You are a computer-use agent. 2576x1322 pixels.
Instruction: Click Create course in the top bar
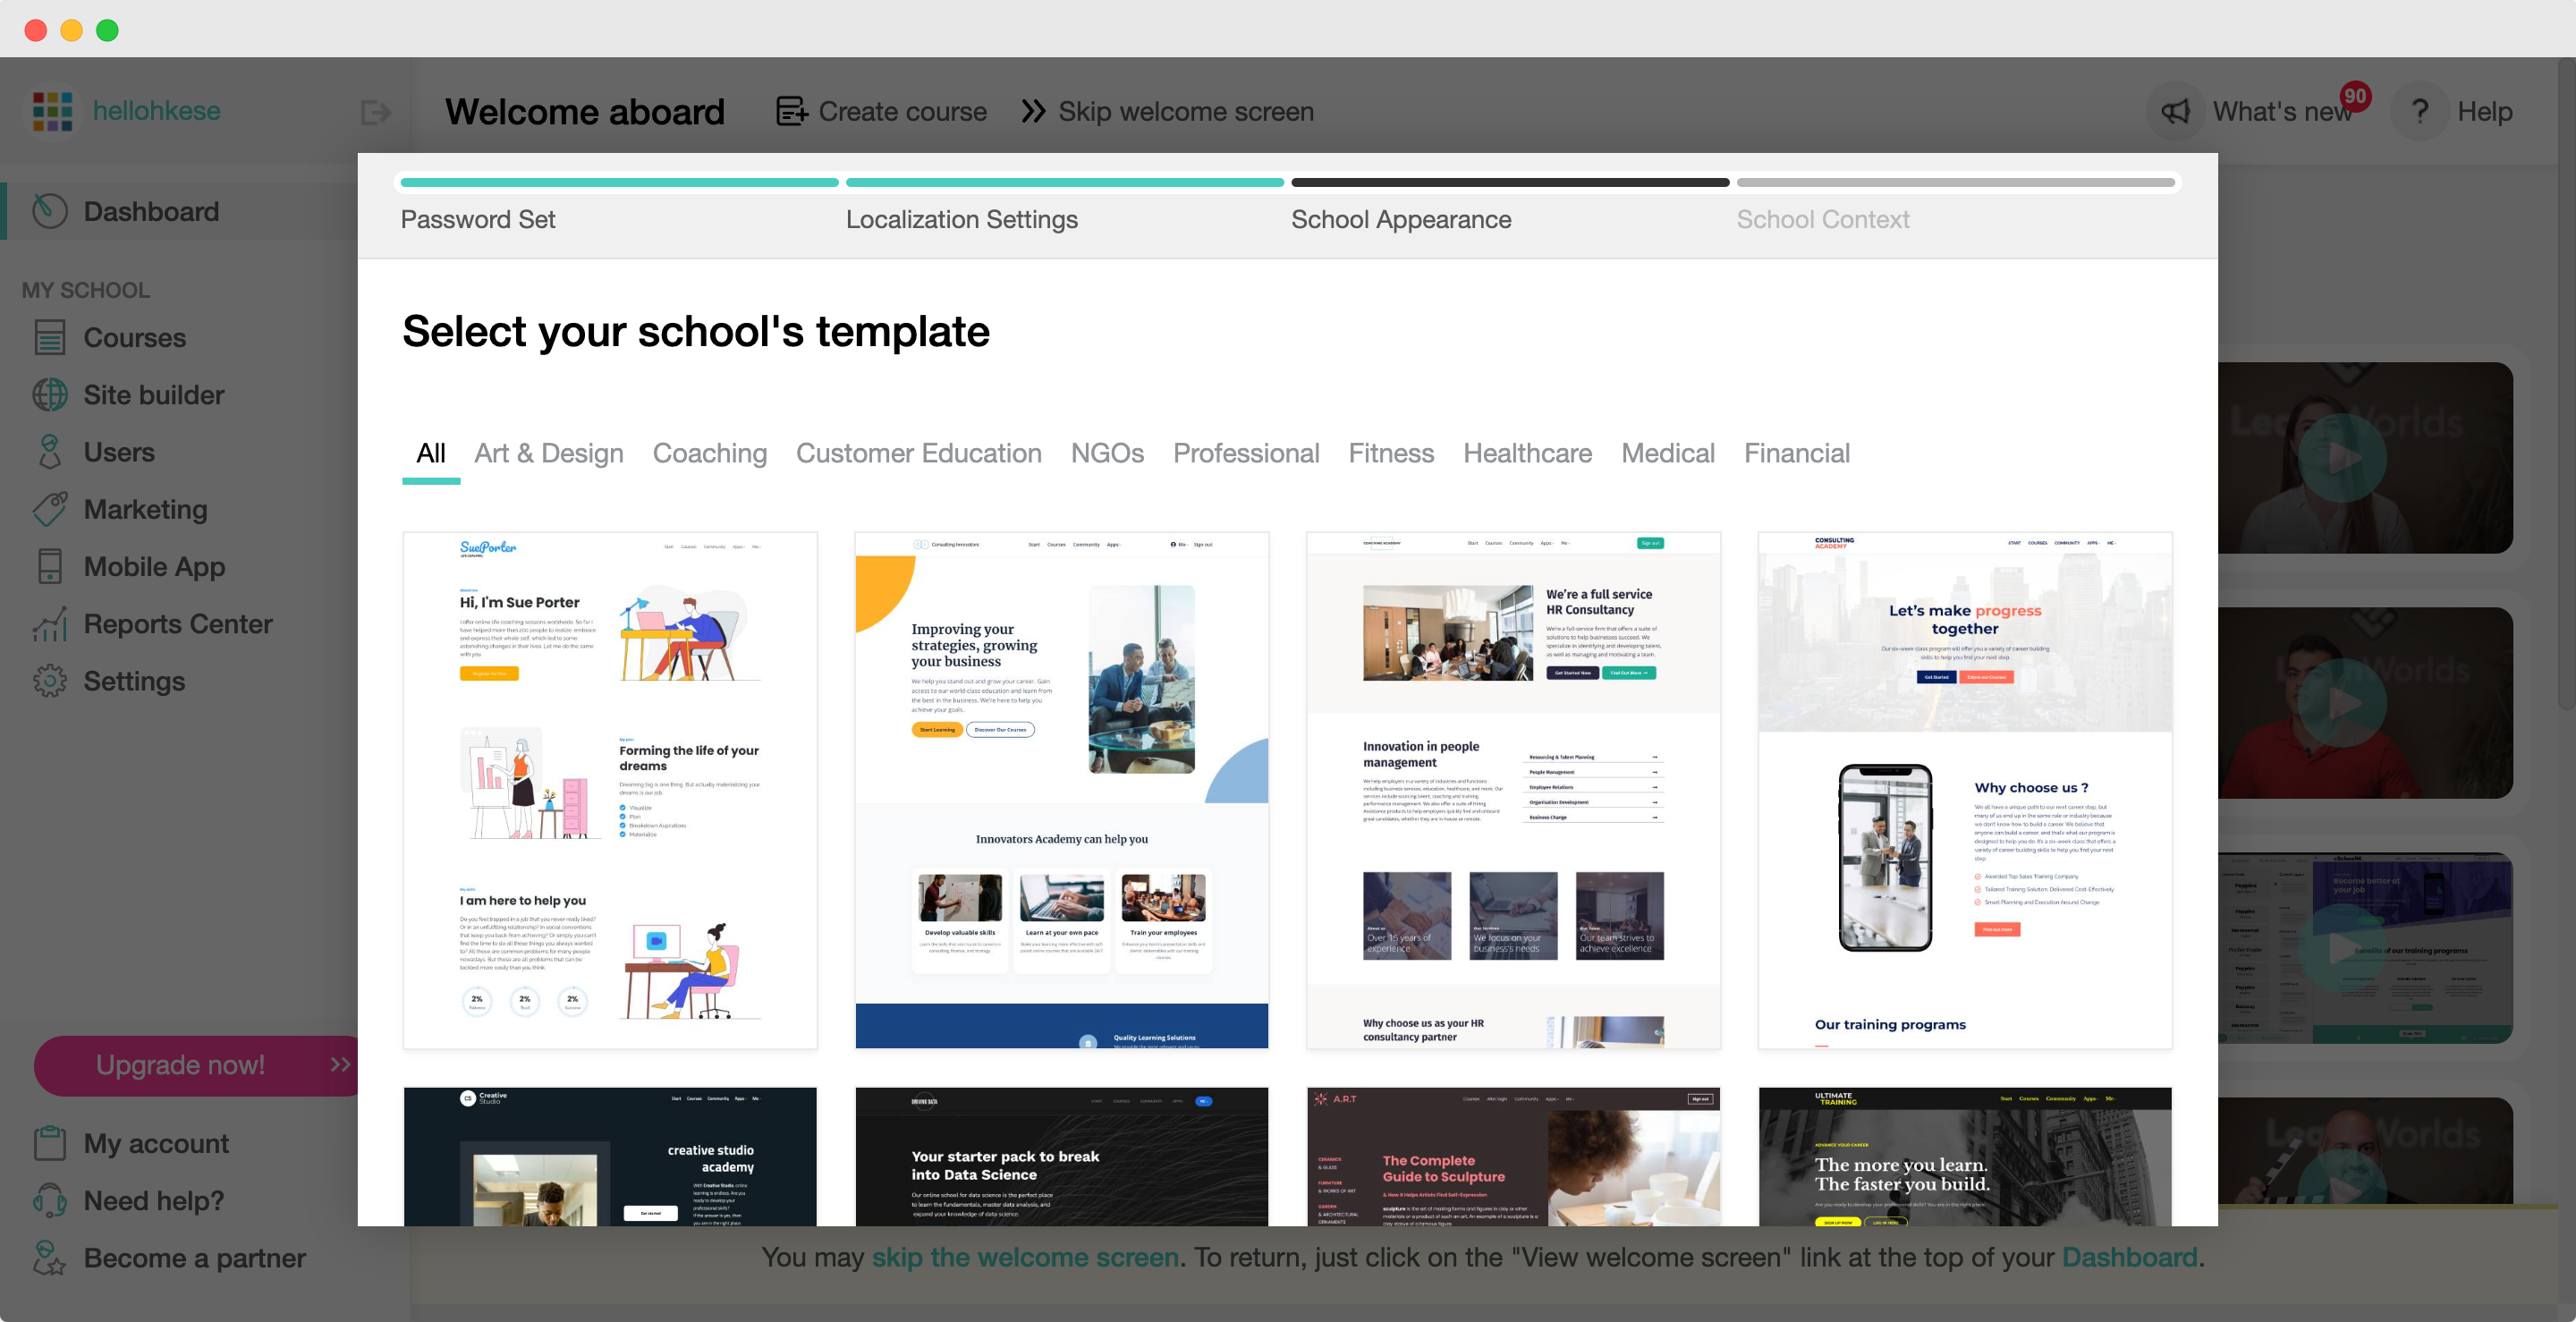pyautogui.click(x=881, y=112)
